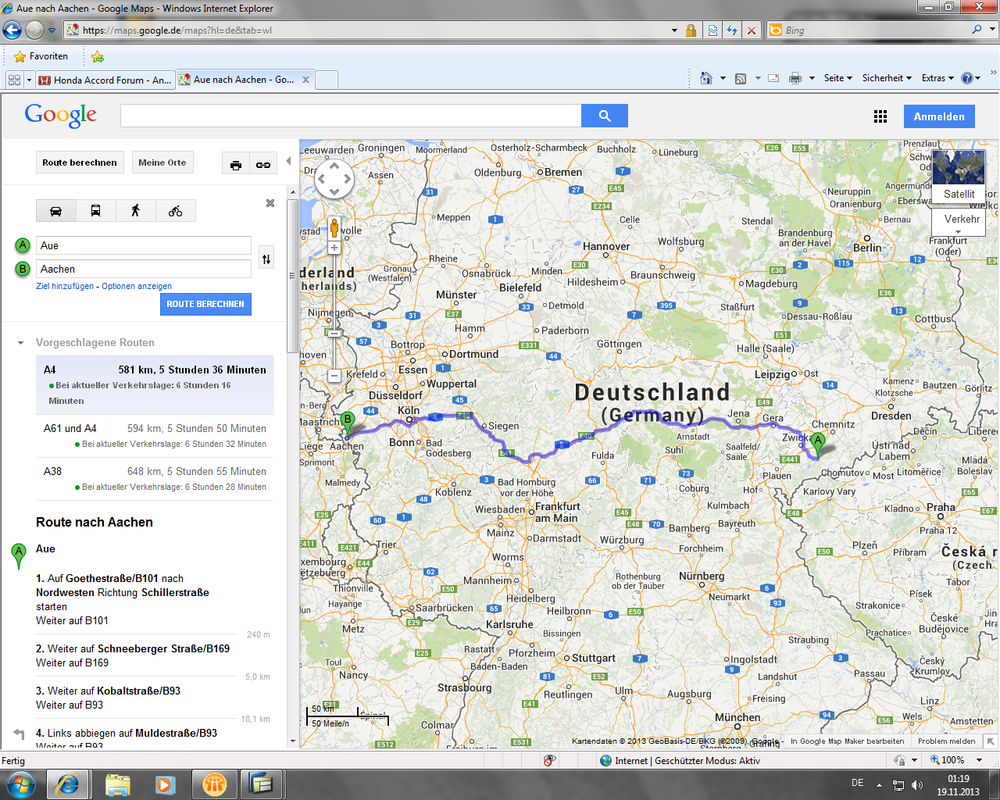Image resolution: width=1000 pixels, height=800 pixels.
Task: Toggle the Satellit map view
Action: click(958, 194)
